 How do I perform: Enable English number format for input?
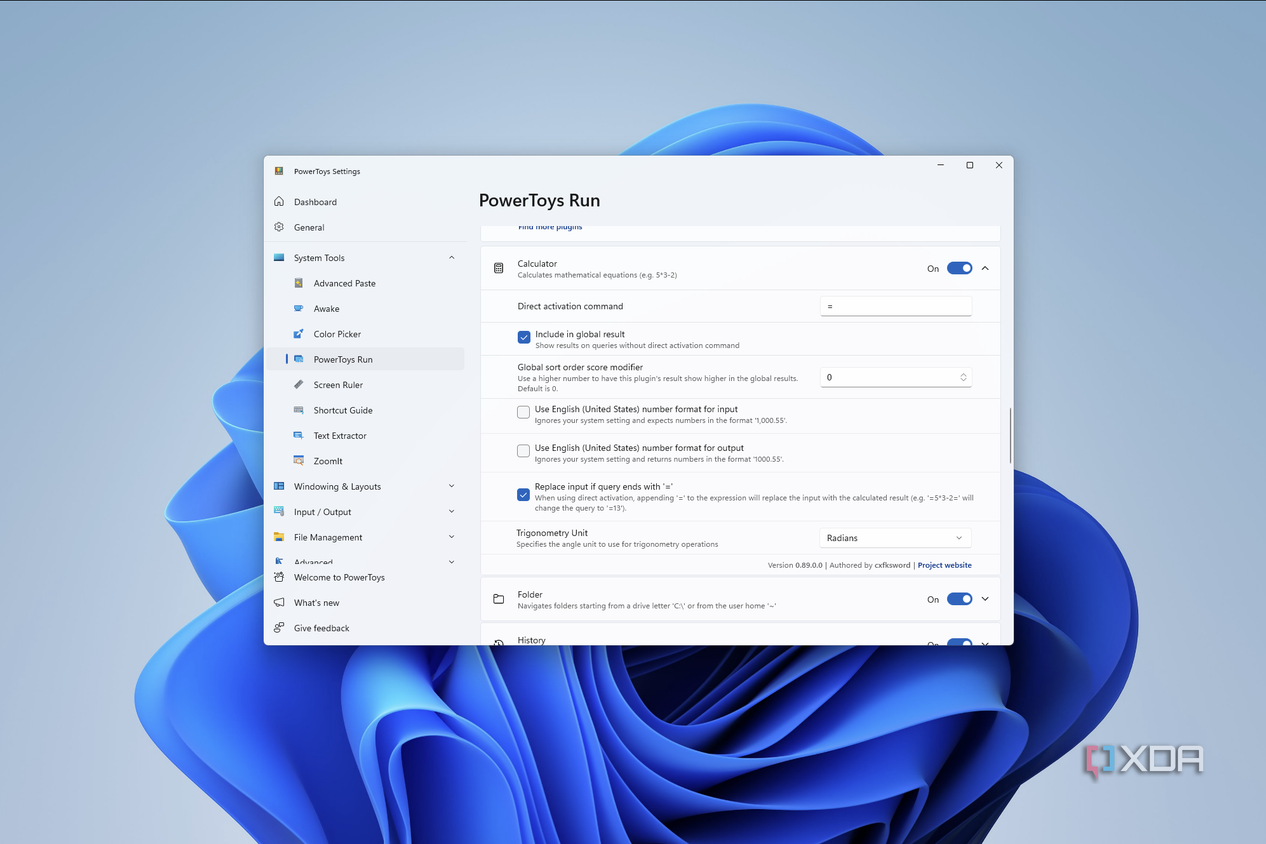(523, 412)
